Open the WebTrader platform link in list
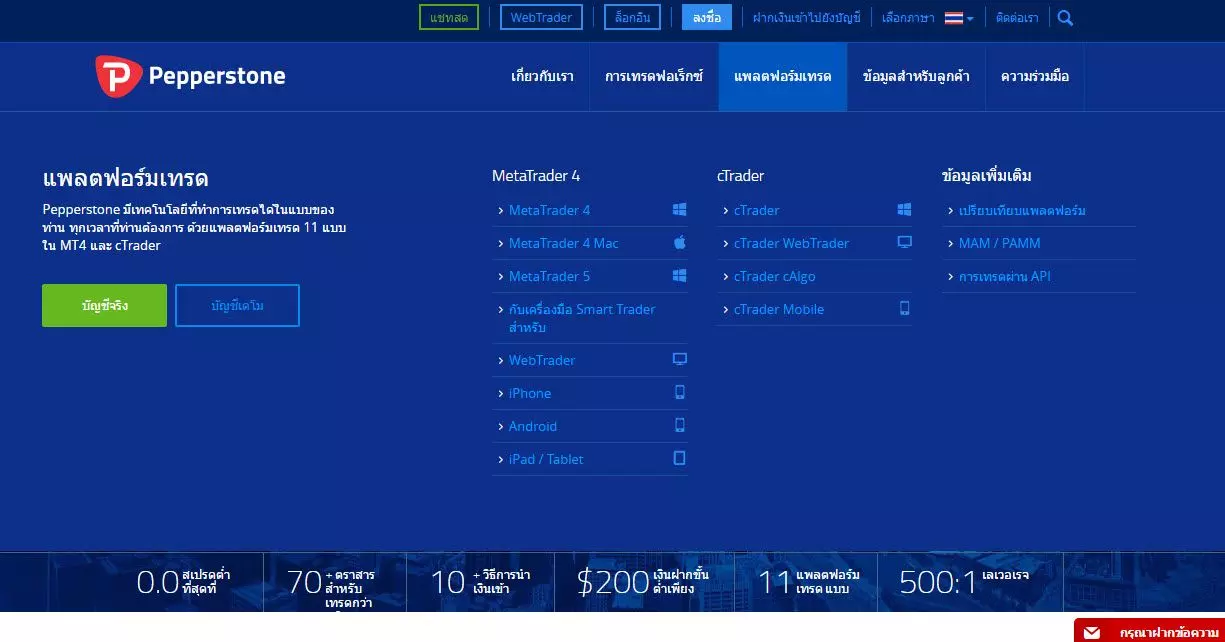Screen dimensions: 1225x642 [542, 360]
